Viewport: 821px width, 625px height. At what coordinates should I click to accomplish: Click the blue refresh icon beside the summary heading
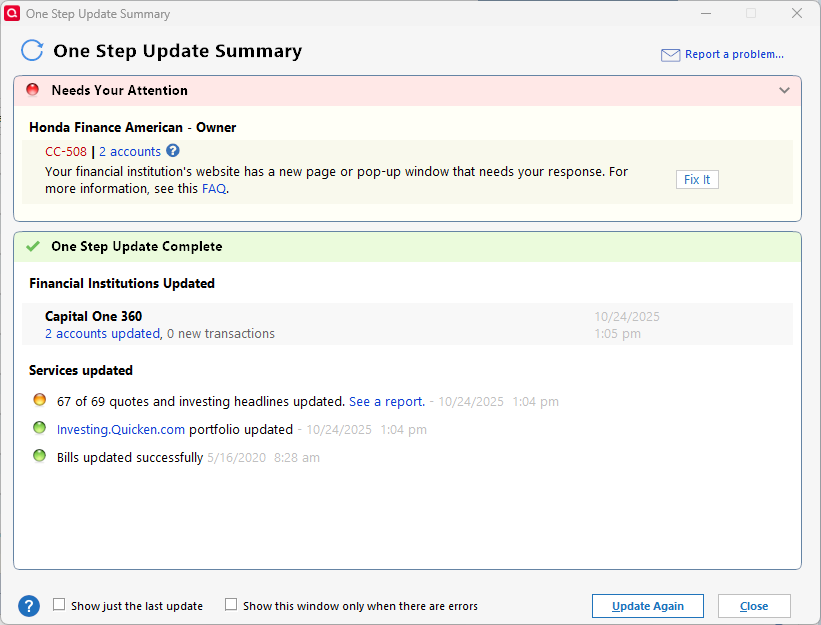(x=32, y=50)
